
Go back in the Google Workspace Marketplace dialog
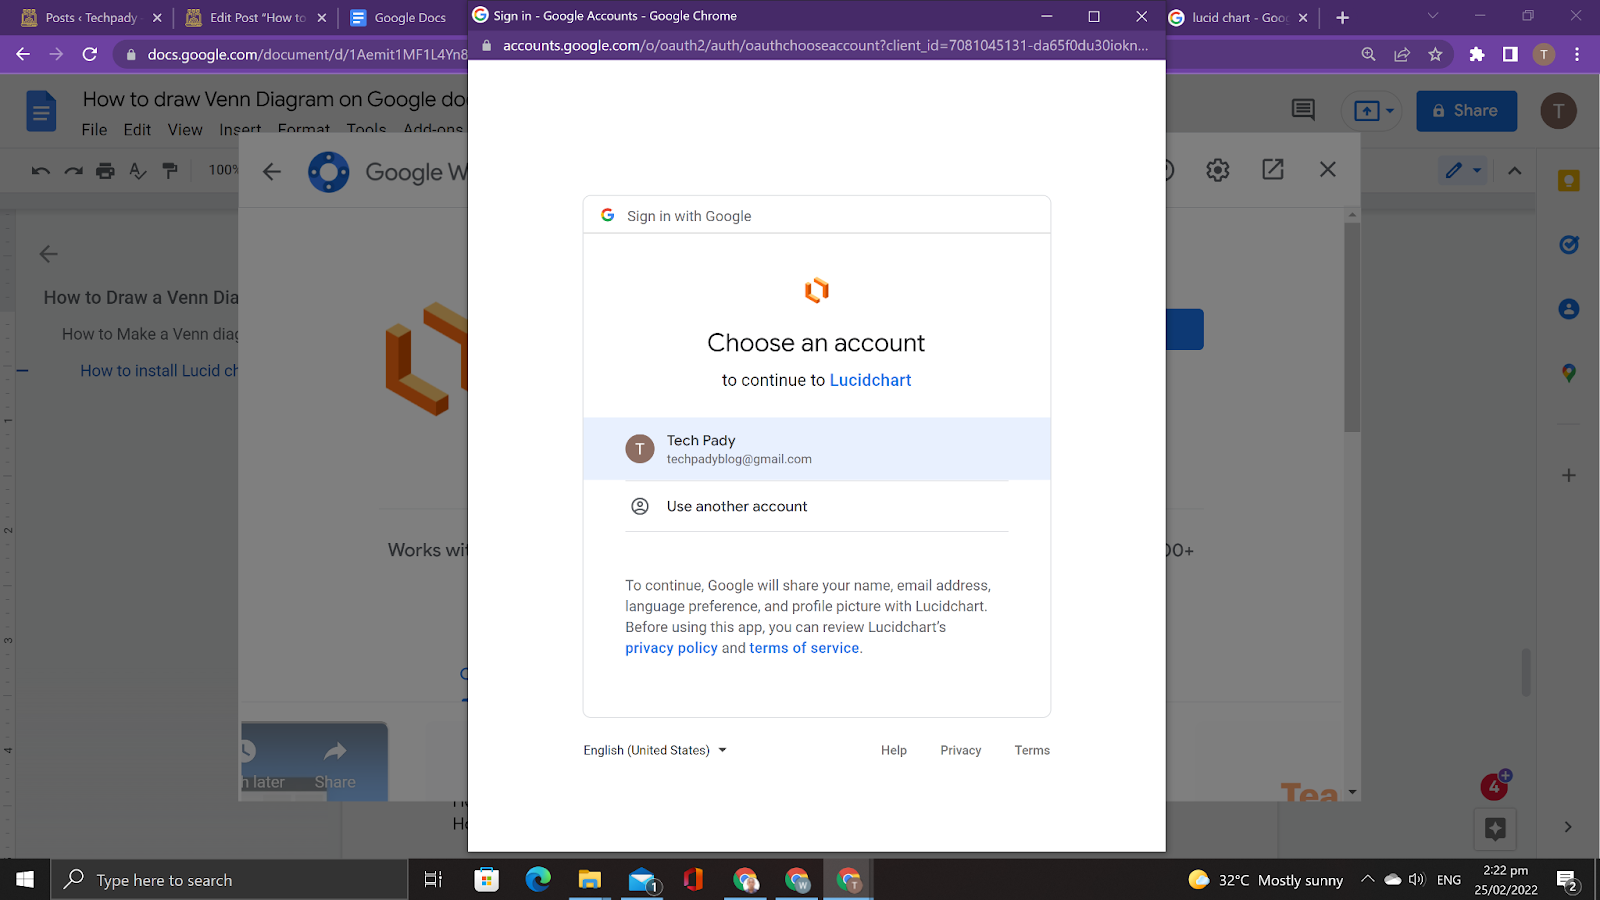[x=272, y=172]
